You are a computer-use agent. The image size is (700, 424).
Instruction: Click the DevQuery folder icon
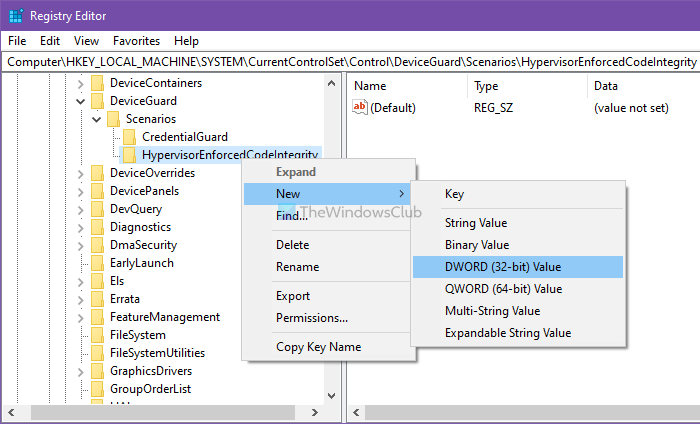(97, 209)
